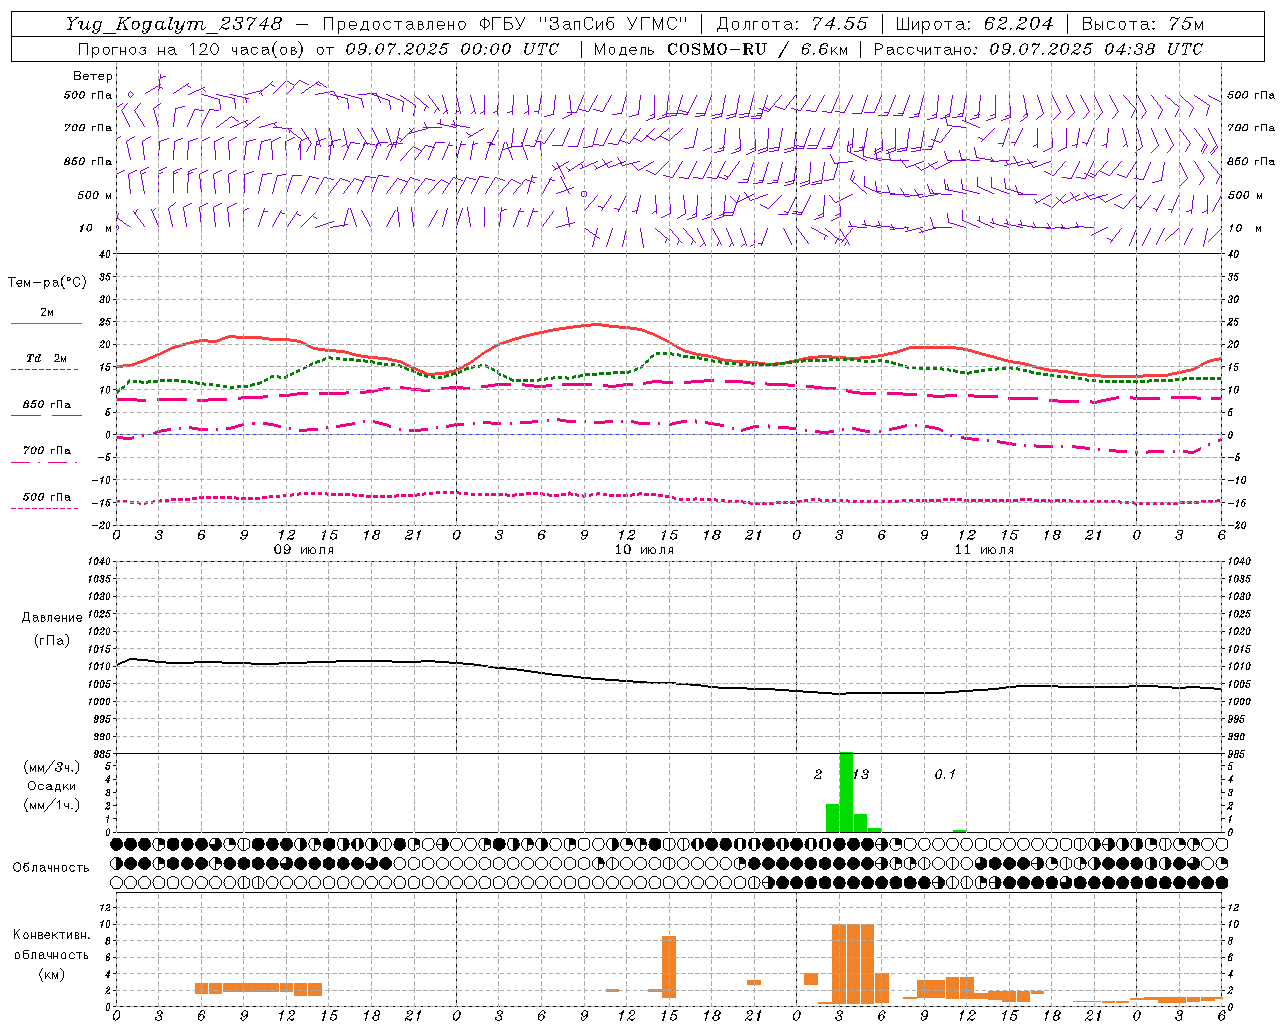Click the (мм/3ч.) precipitation unit label
The height and width of the screenshot is (1024, 1280).
point(52,767)
